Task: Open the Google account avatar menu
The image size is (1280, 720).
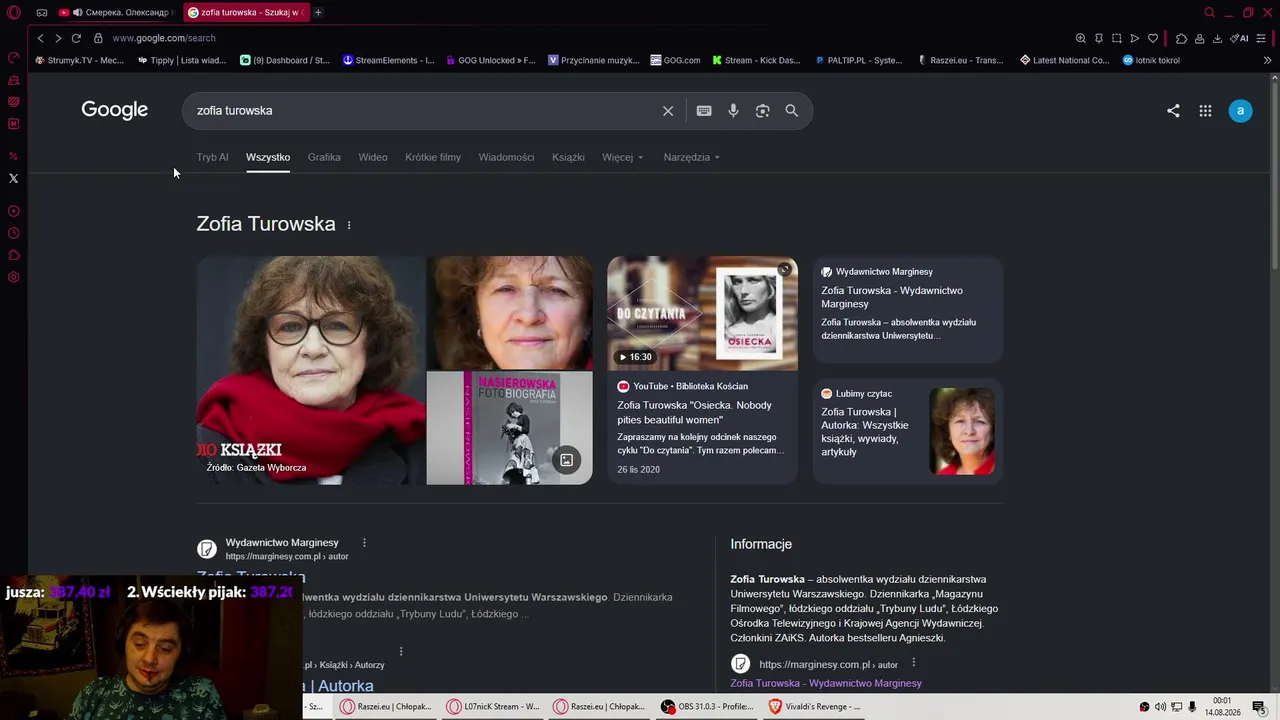Action: pyautogui.click(x=1240, y=111)
